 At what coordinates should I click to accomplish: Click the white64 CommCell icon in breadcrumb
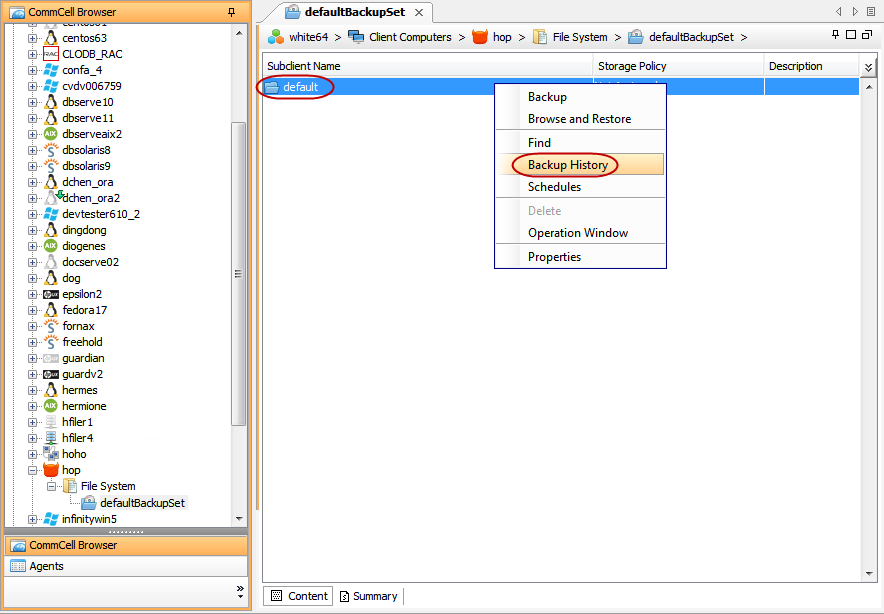point(274,37)
